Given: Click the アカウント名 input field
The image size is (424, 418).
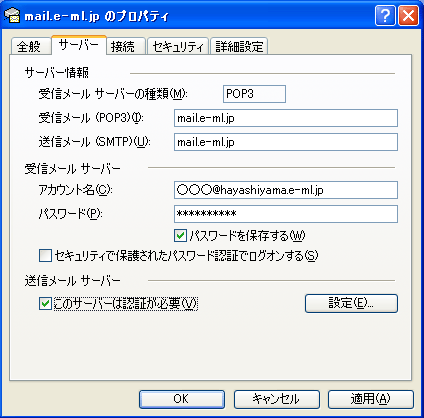Looking at the screenshot, I should tap(286, 190).
